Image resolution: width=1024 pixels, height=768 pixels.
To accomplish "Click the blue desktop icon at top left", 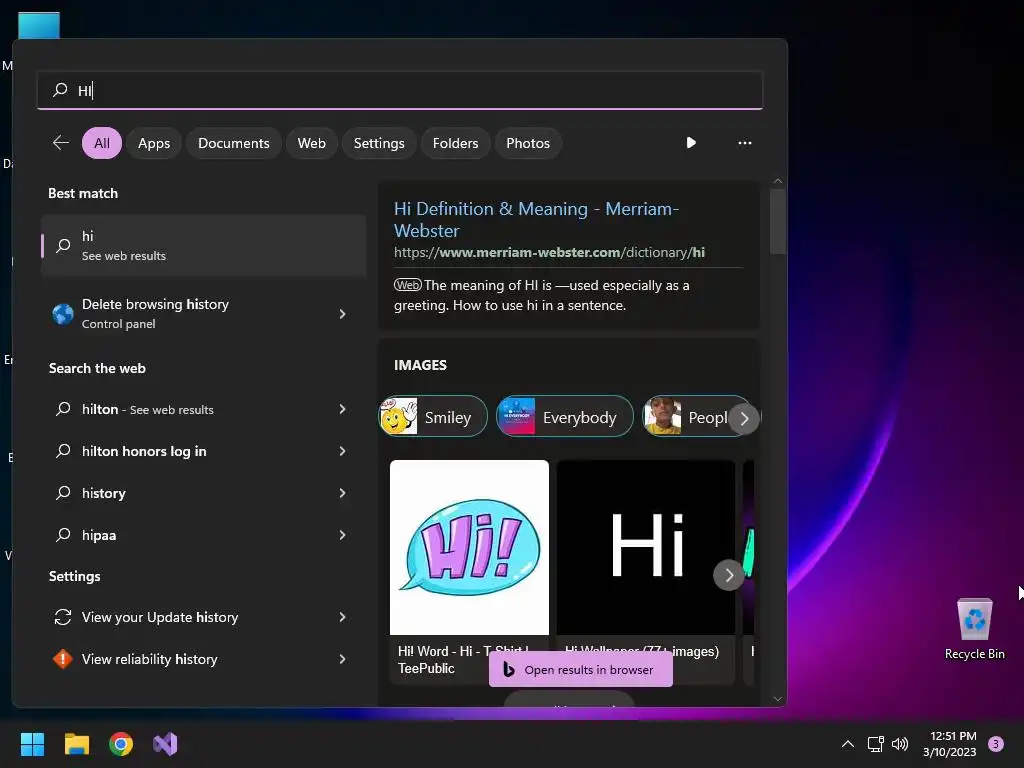I will point(39,25).
